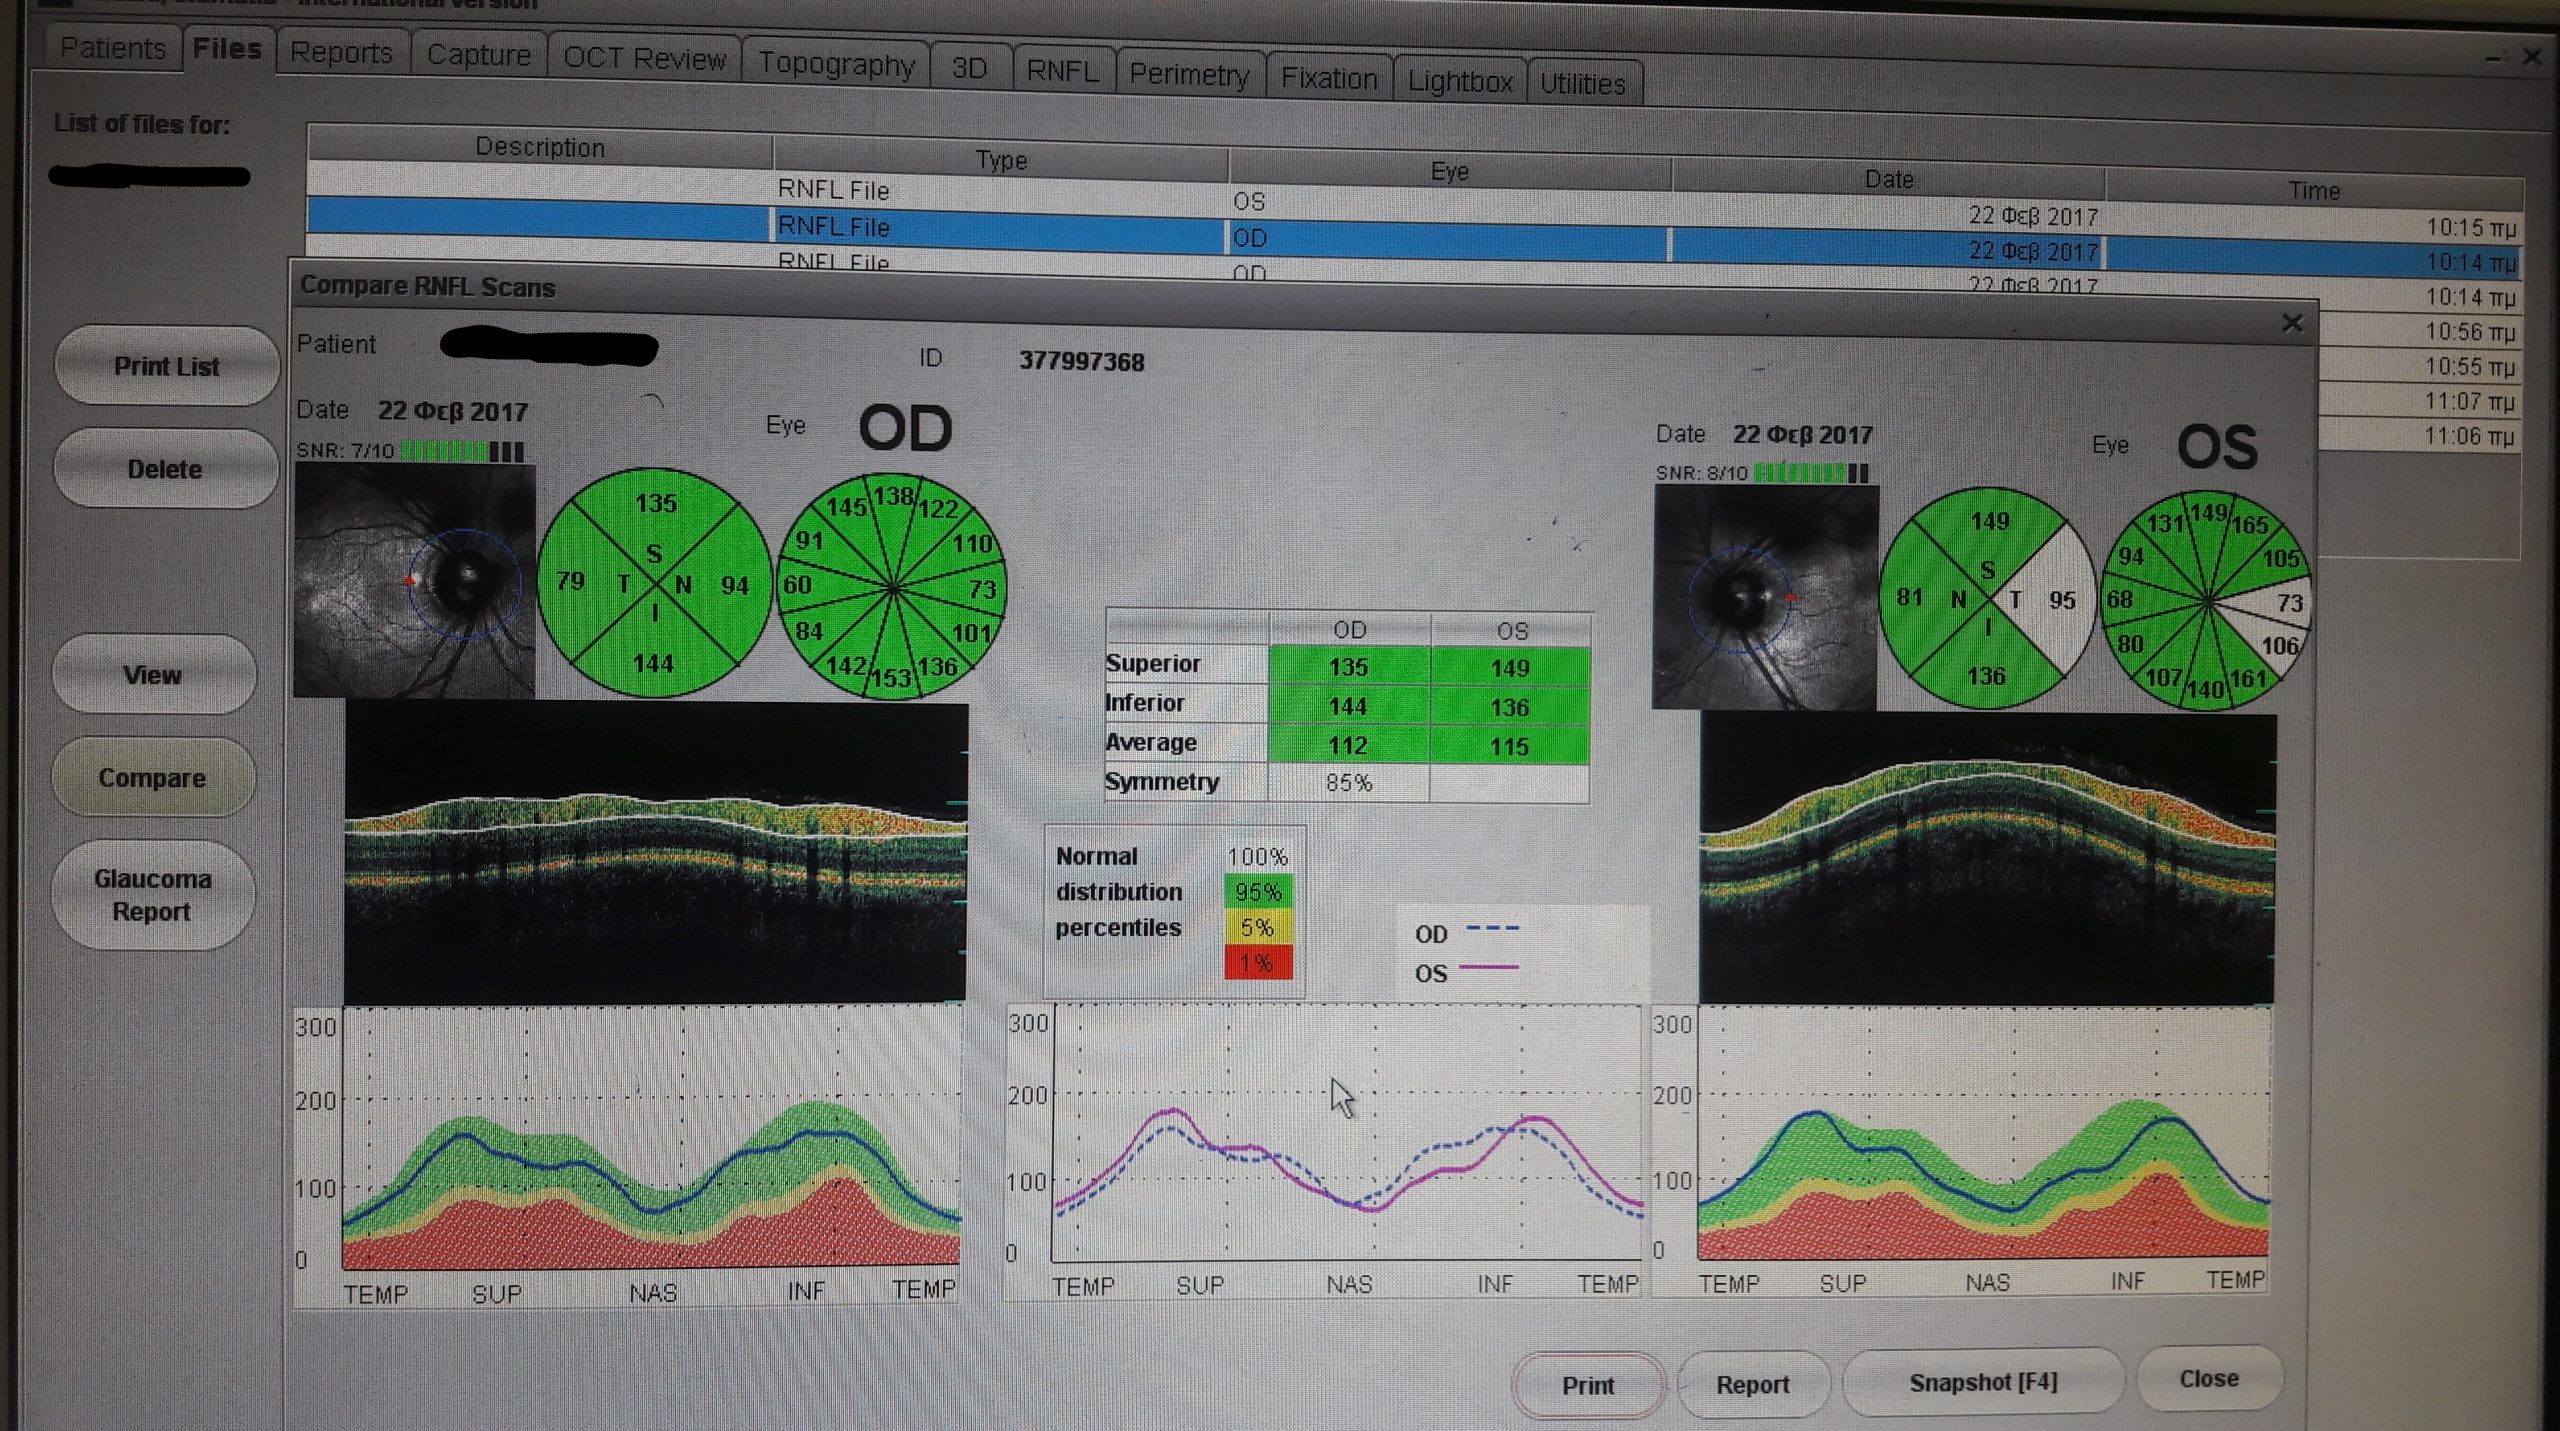Click the Delete button in the sidebar

click(165, 469)
